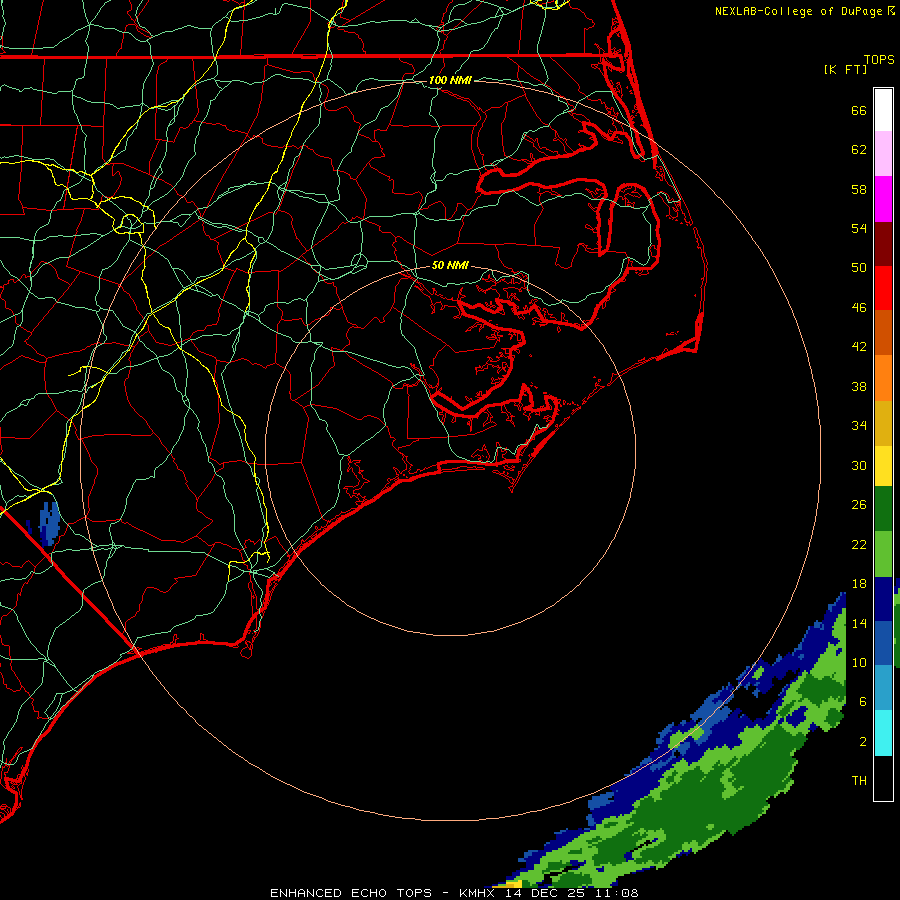The height and width of the screenshot is (900, 900).
Task: Click the 100 NMI range ring label
Action: click(x=450, y=80)
